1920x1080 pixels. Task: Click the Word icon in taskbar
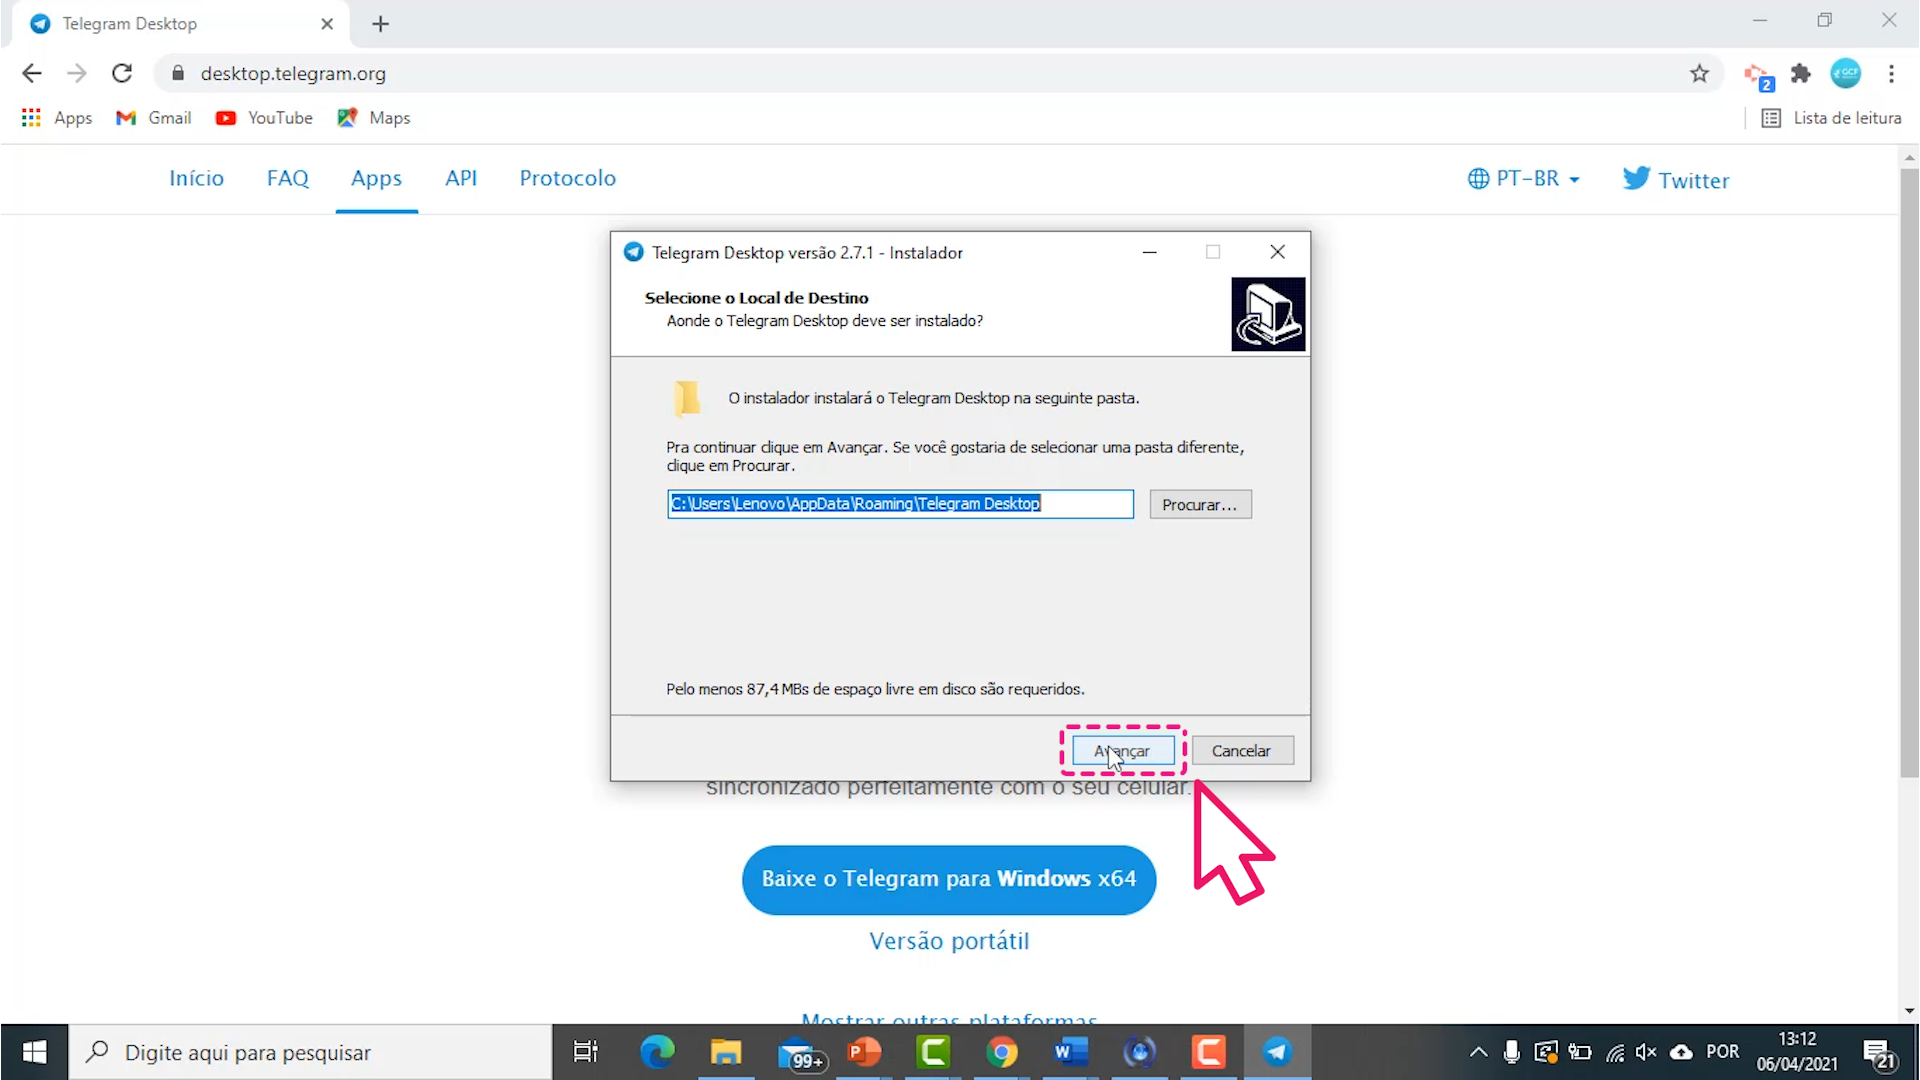[x=1069, y=1051]
